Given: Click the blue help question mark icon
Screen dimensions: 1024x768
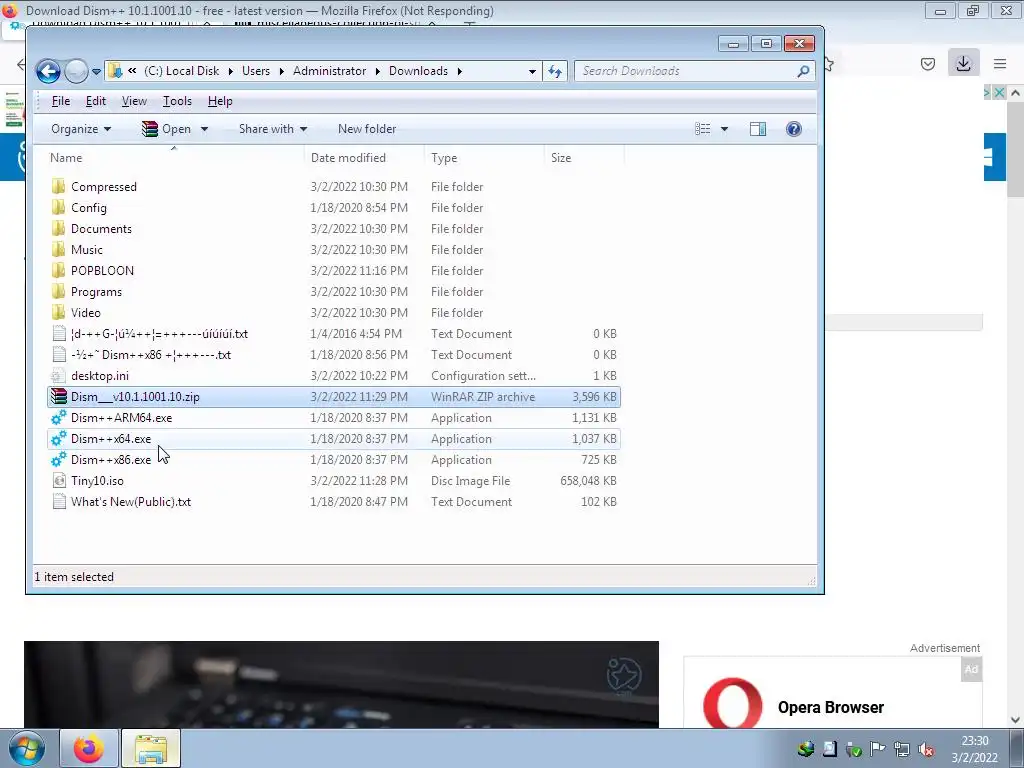Looking at the screenshot, I should [793, 129].
